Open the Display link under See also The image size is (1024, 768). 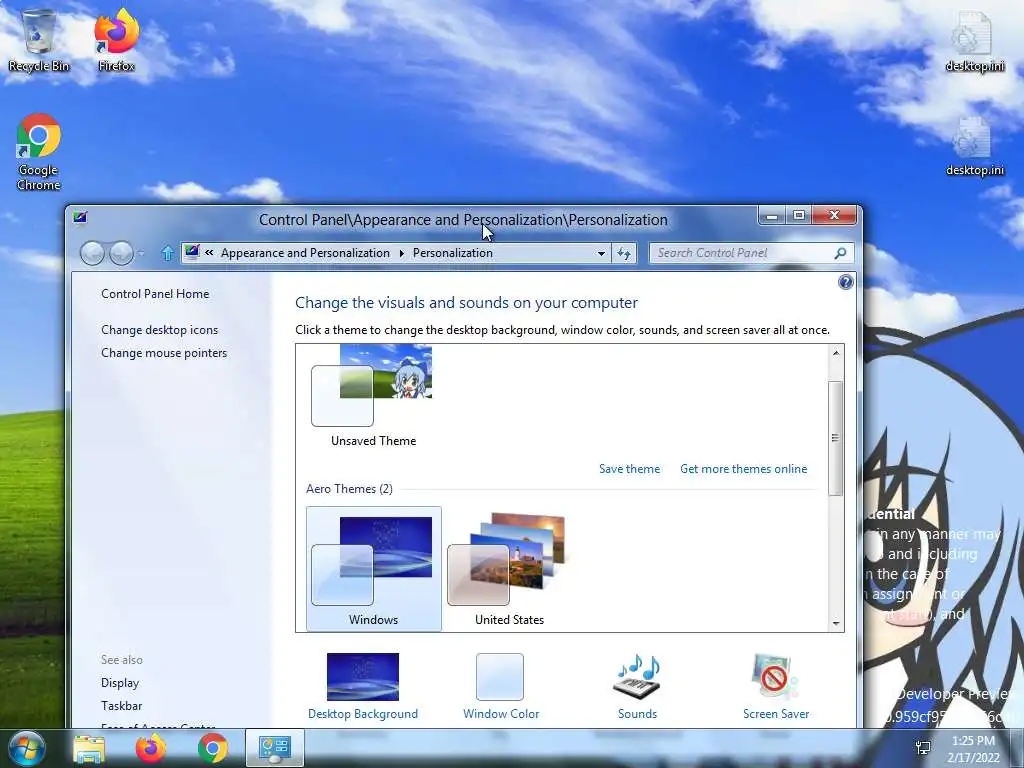pyautogui.click(x=120, y=683)
